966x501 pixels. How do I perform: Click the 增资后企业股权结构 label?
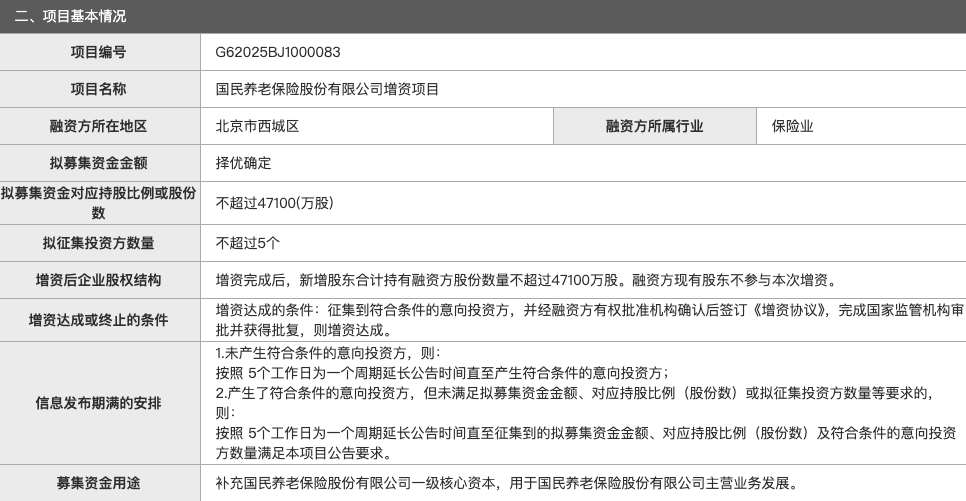coord(99,280)
